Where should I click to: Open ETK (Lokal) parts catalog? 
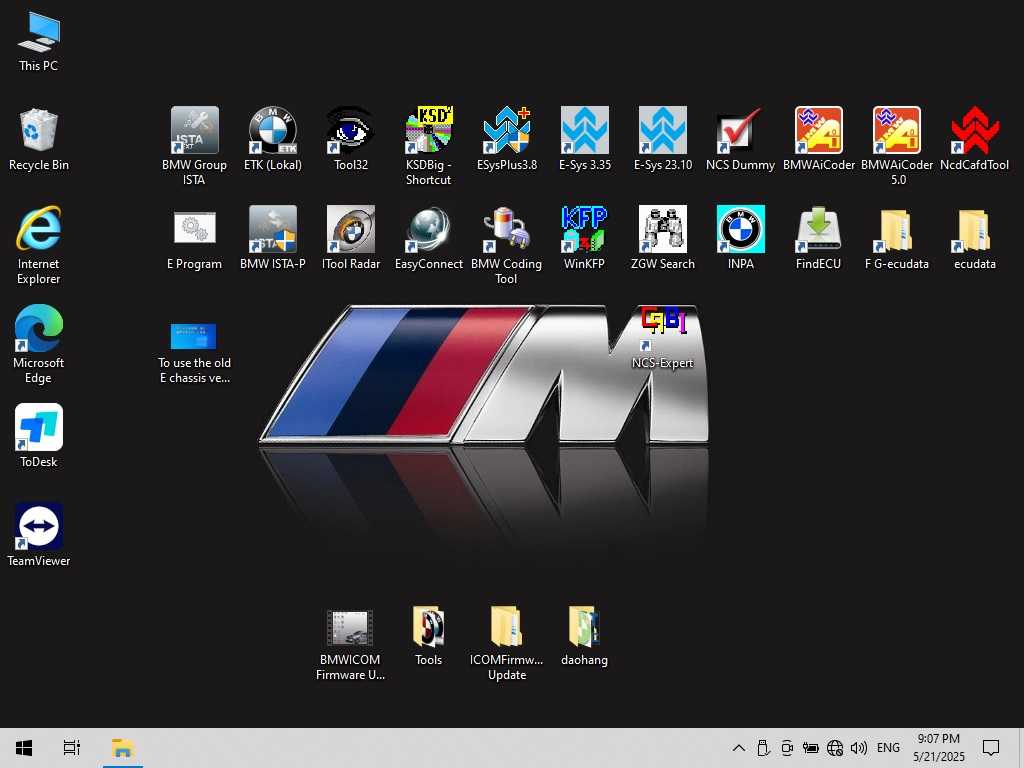coord(272,130)
